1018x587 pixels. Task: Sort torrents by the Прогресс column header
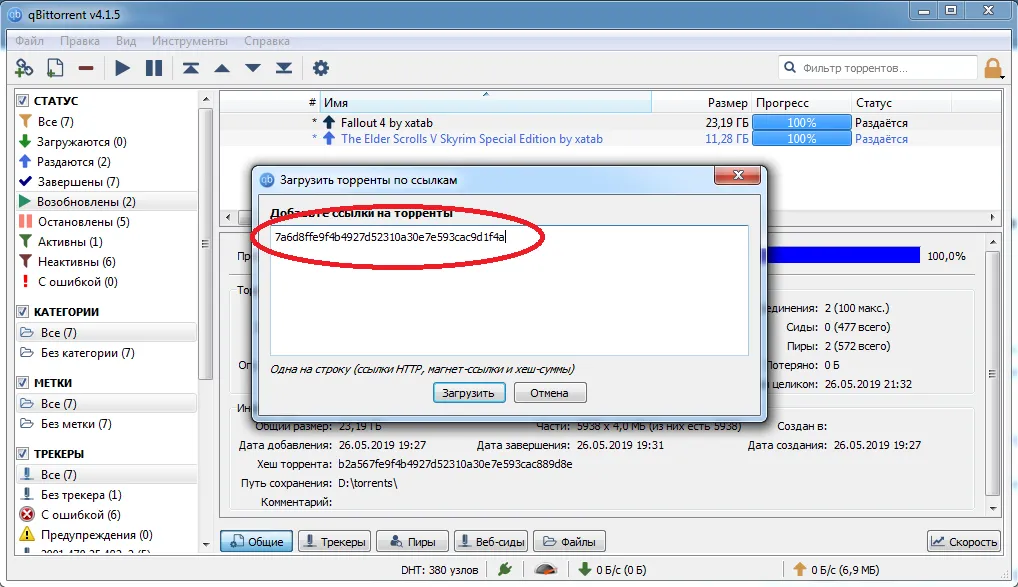801,103
